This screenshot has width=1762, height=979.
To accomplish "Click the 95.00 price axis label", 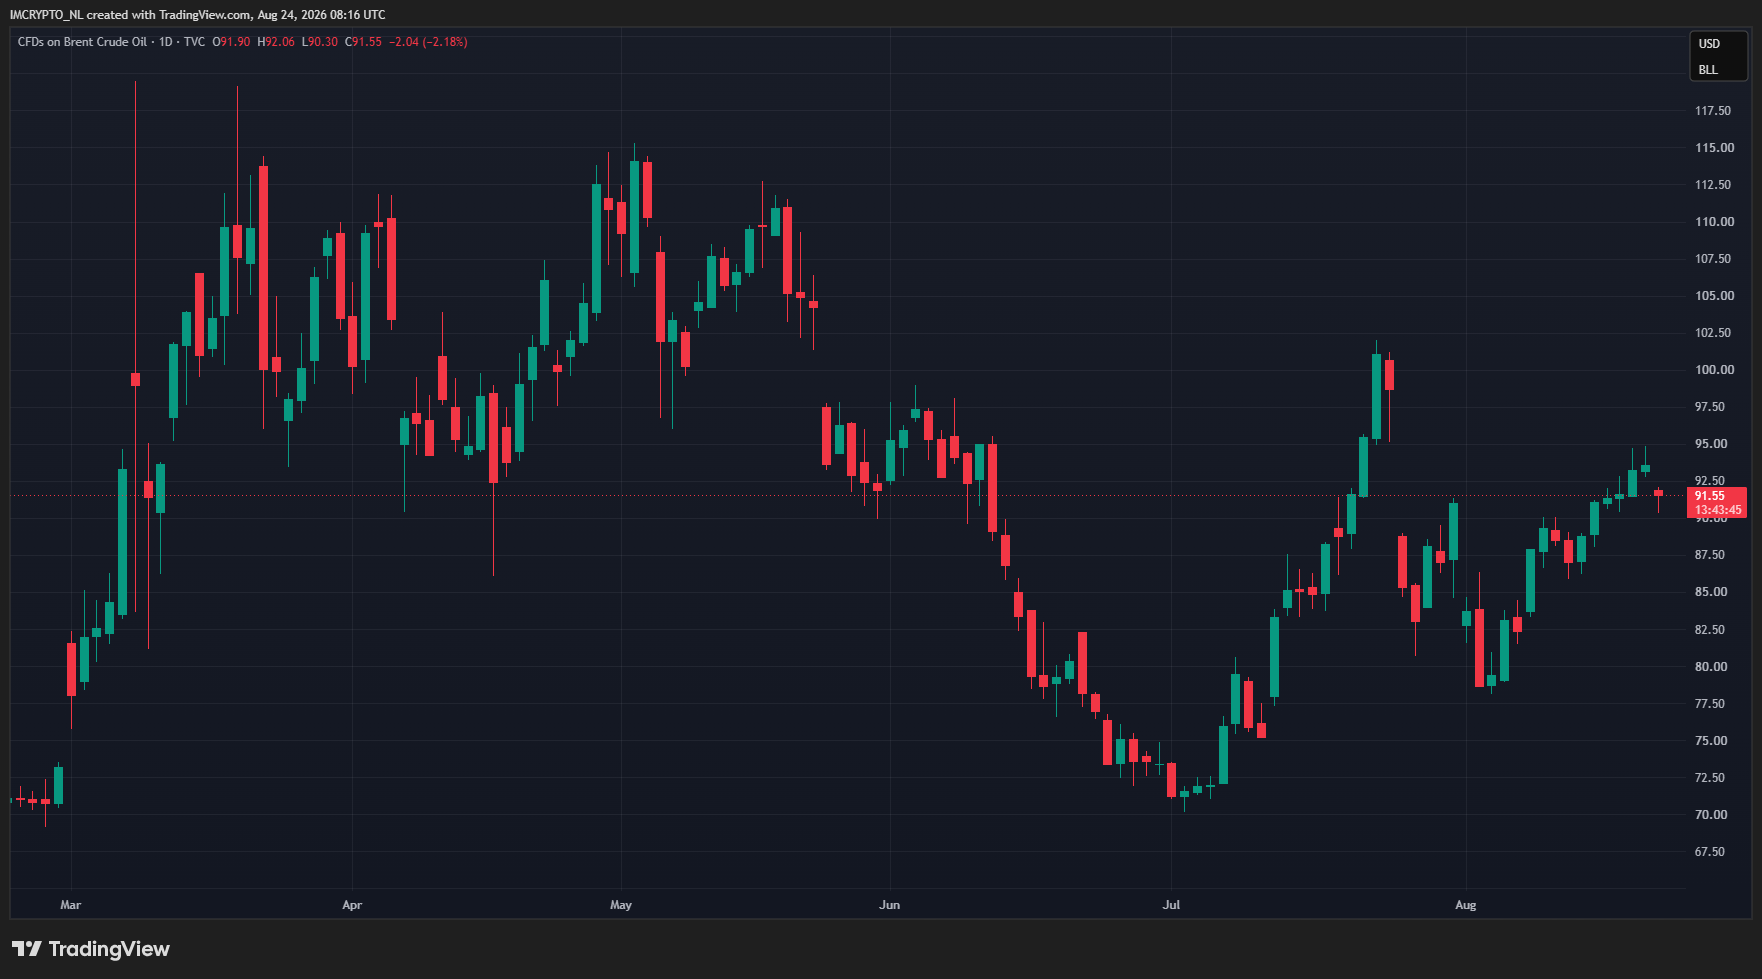I will tap(1710, 444).
